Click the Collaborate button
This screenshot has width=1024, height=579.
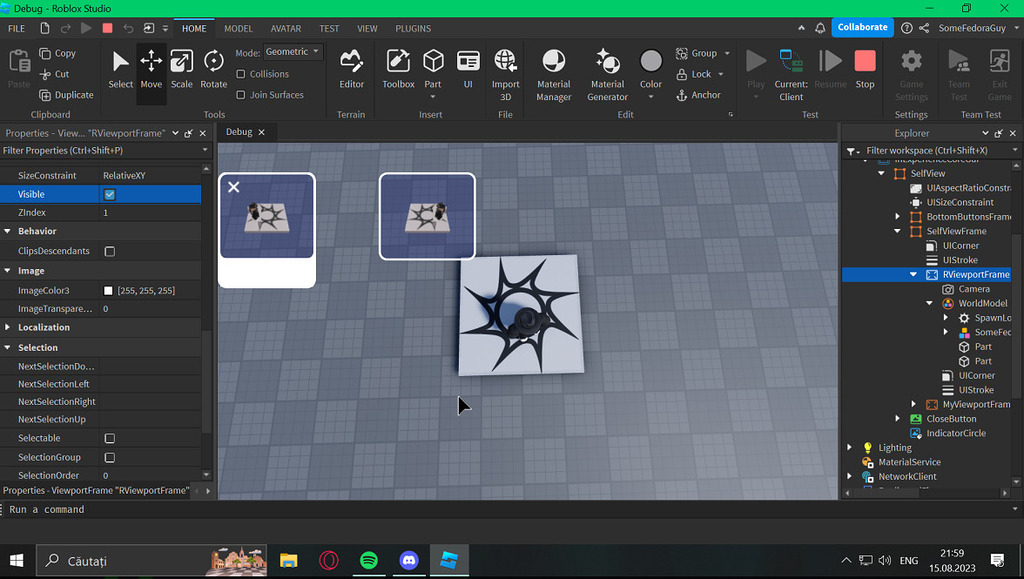861,28
